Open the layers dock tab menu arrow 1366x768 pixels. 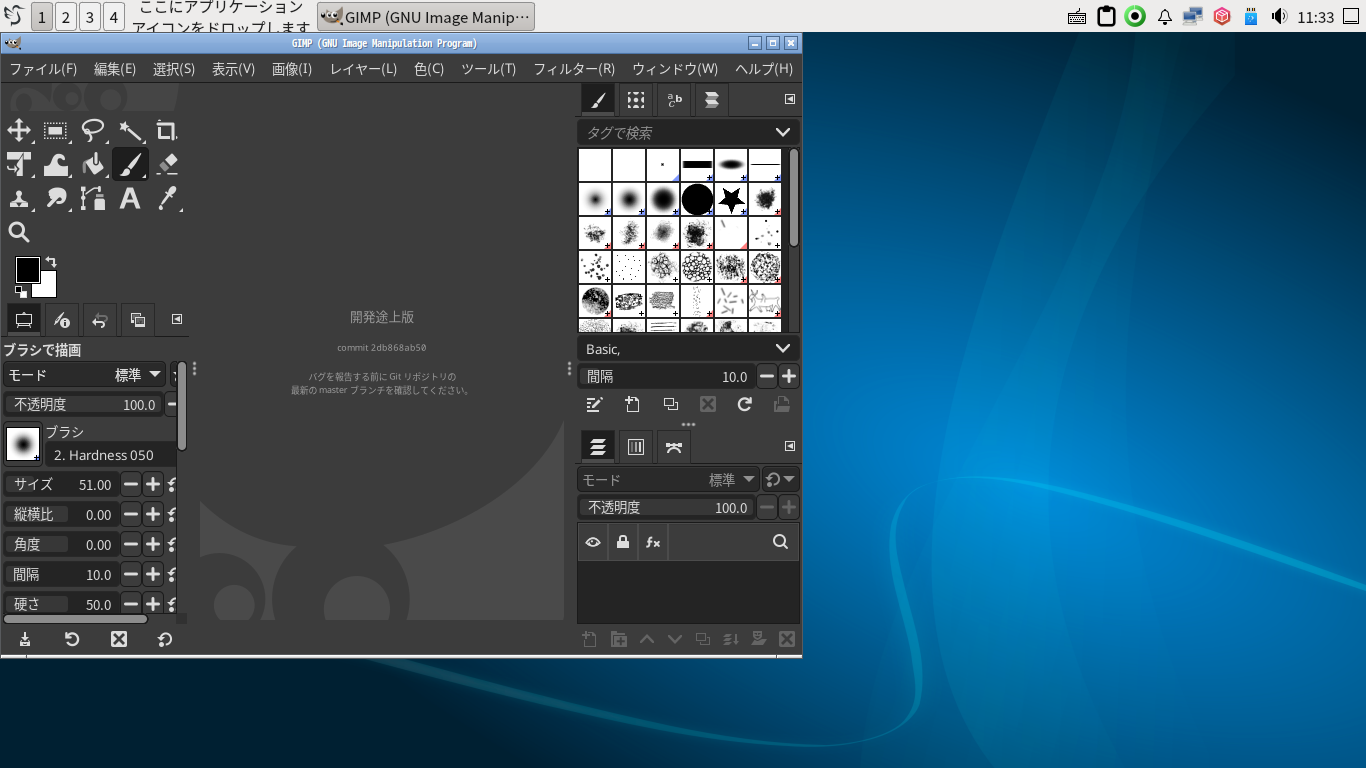(789, 446)
